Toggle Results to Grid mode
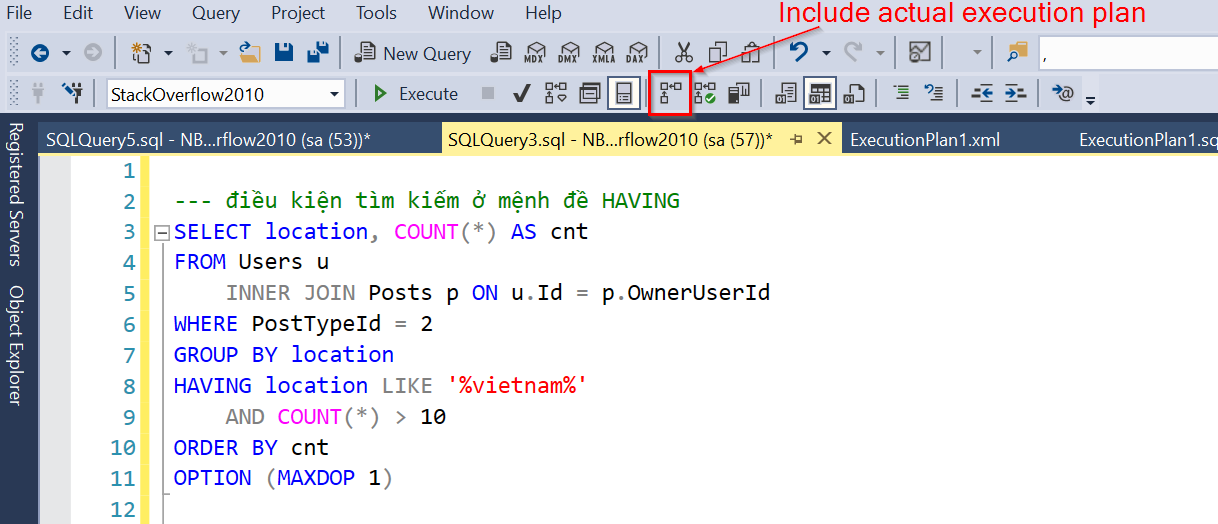This screenshot has width=1218, height=524. pos(820,94)
